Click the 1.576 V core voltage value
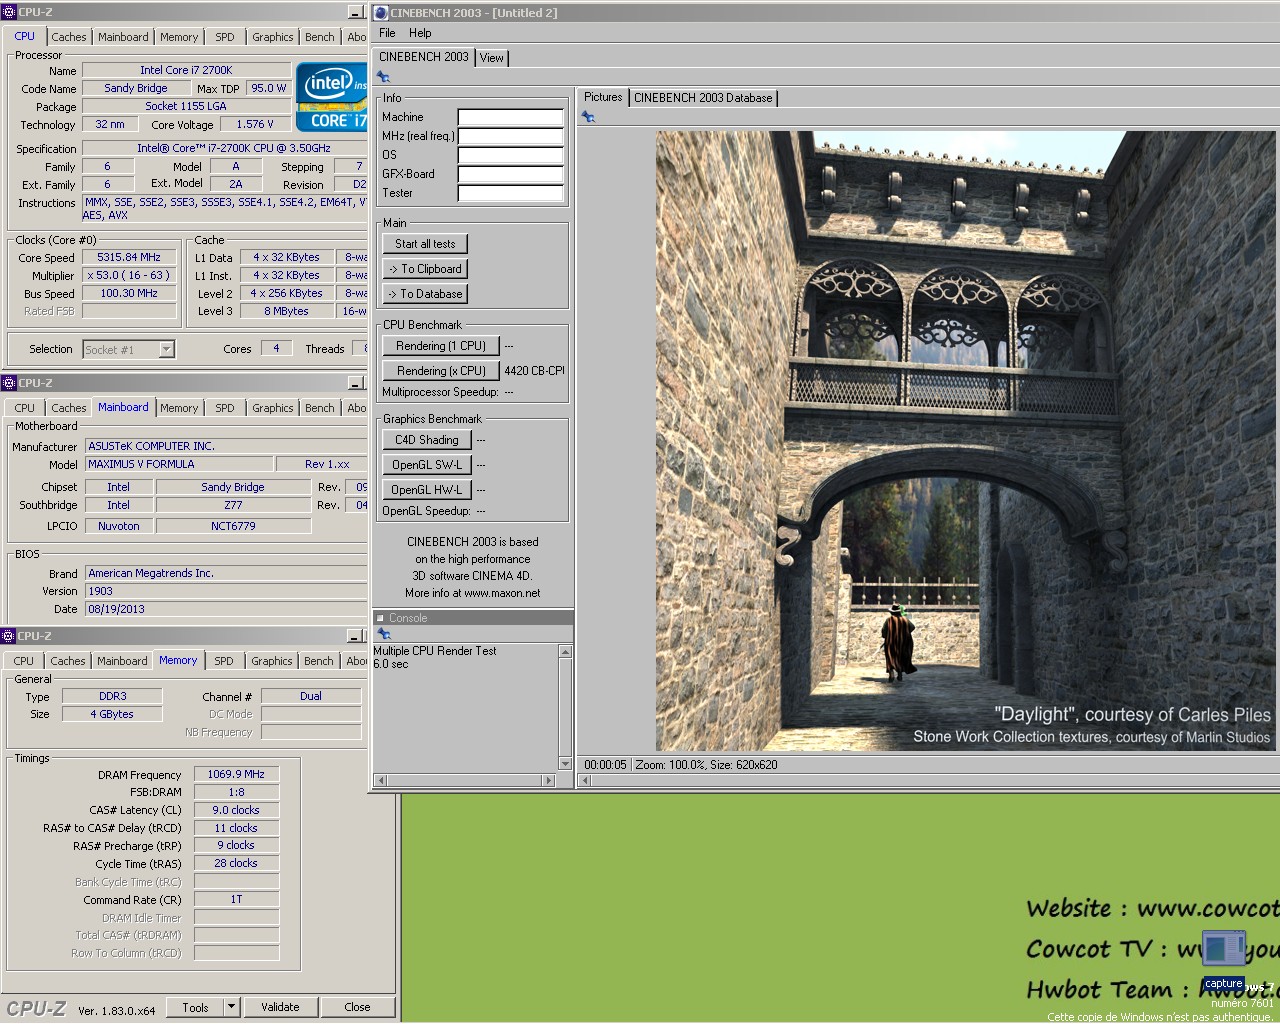Viewport: 1280px width, 1024px height. point(257,124)
